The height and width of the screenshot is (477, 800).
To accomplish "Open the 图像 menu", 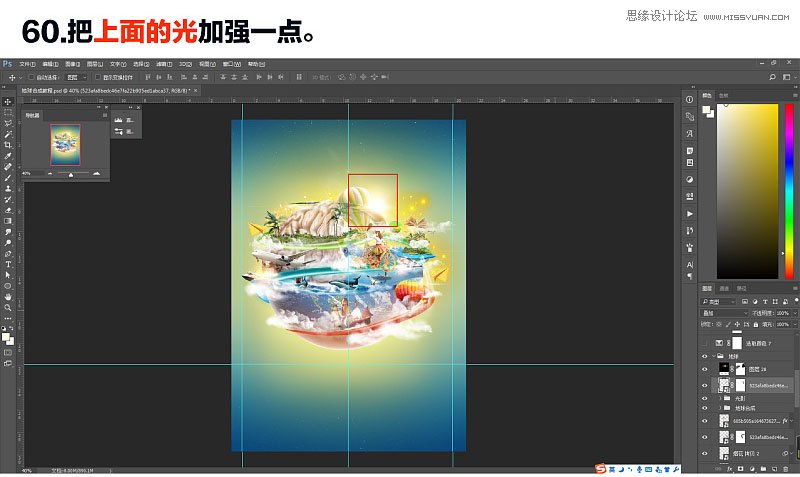I will click(x=72, y=64).
